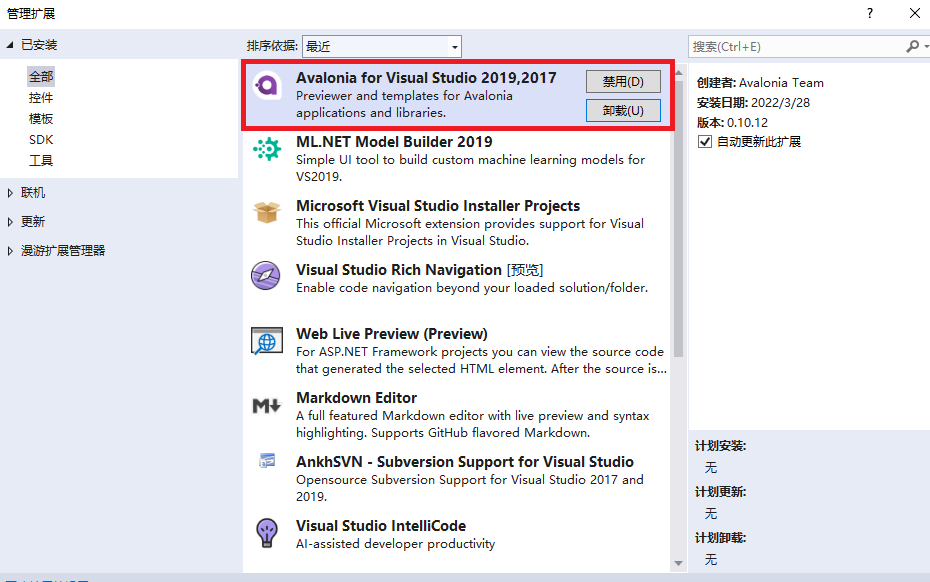Expand the 联机 tree node
The width and height of the screenshot is (930, 582).
tap(9, 193)
